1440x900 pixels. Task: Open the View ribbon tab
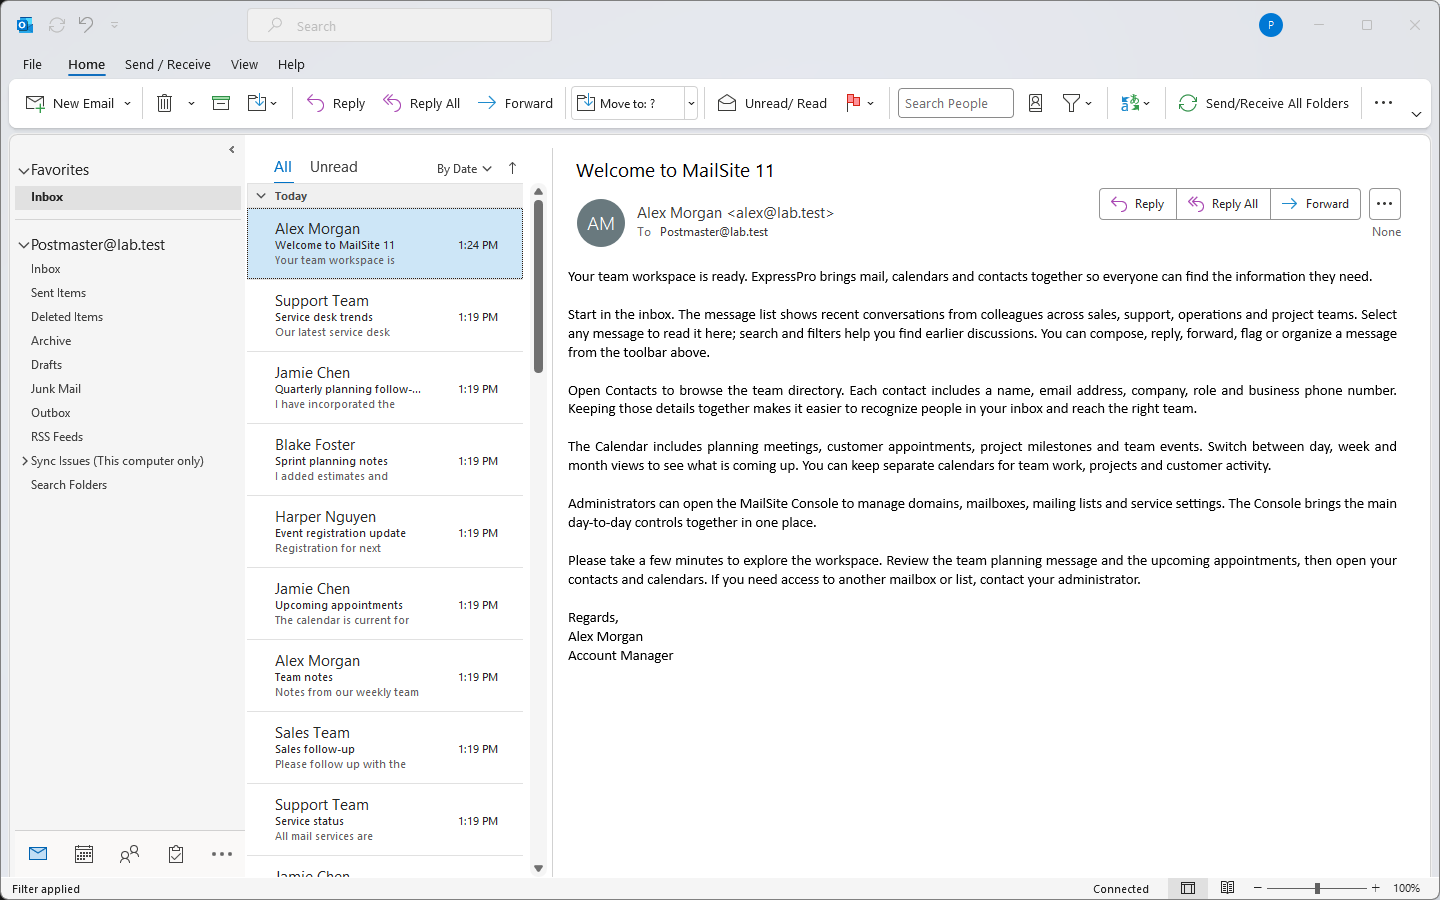point(244,64)
